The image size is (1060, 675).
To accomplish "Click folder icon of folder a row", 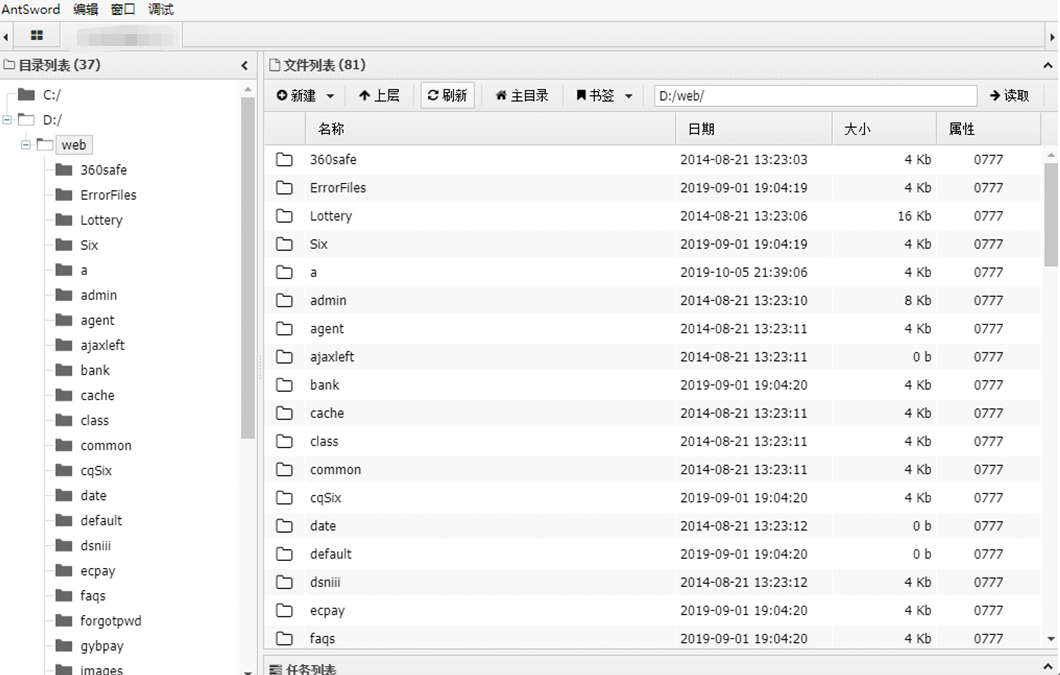I will 285,272.
